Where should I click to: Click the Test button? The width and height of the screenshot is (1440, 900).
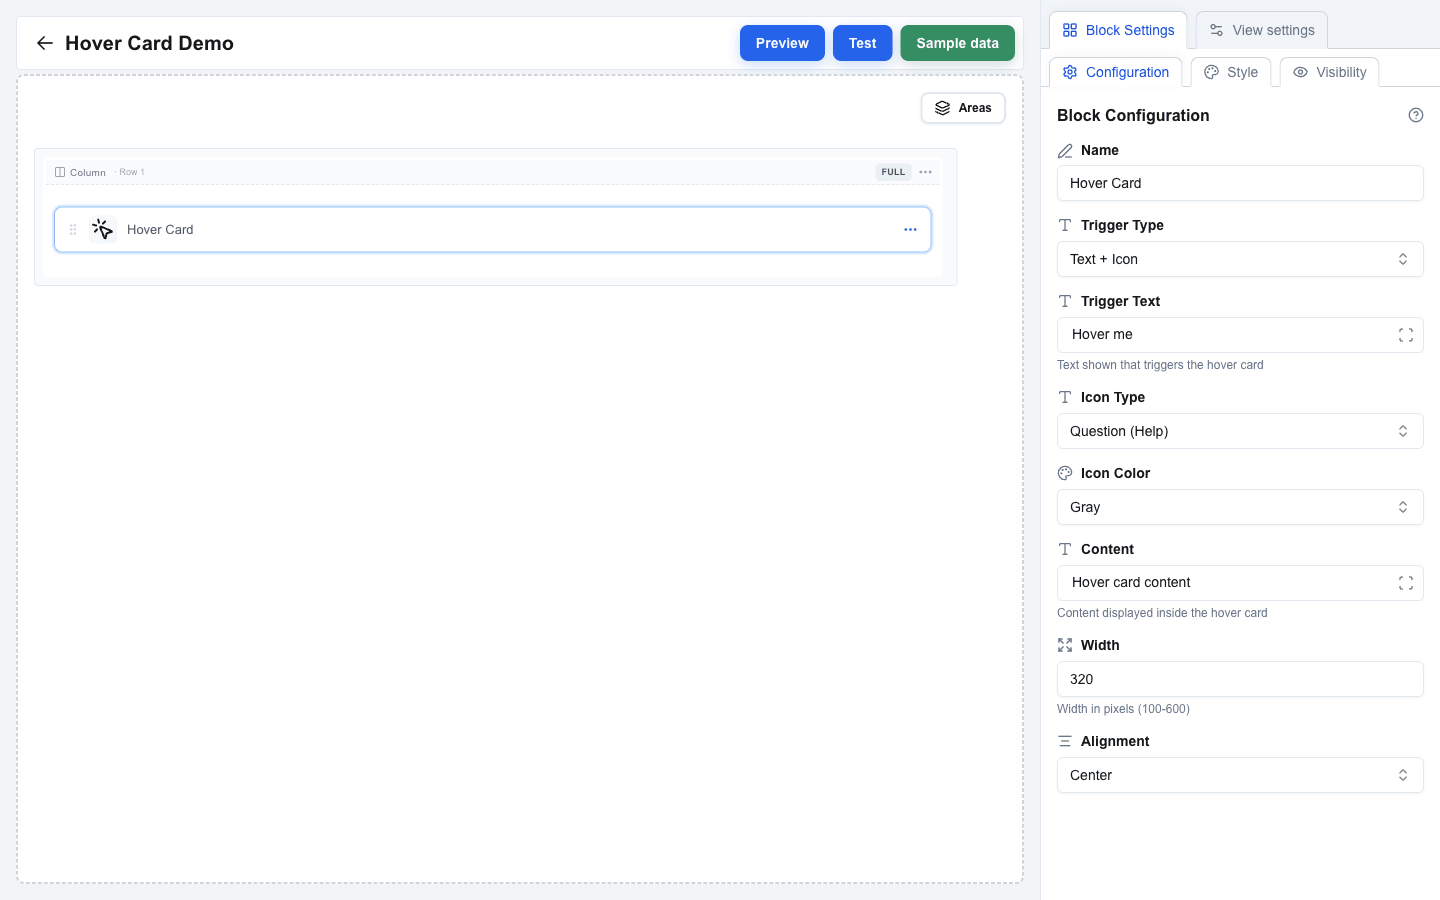tap(862, 43)
